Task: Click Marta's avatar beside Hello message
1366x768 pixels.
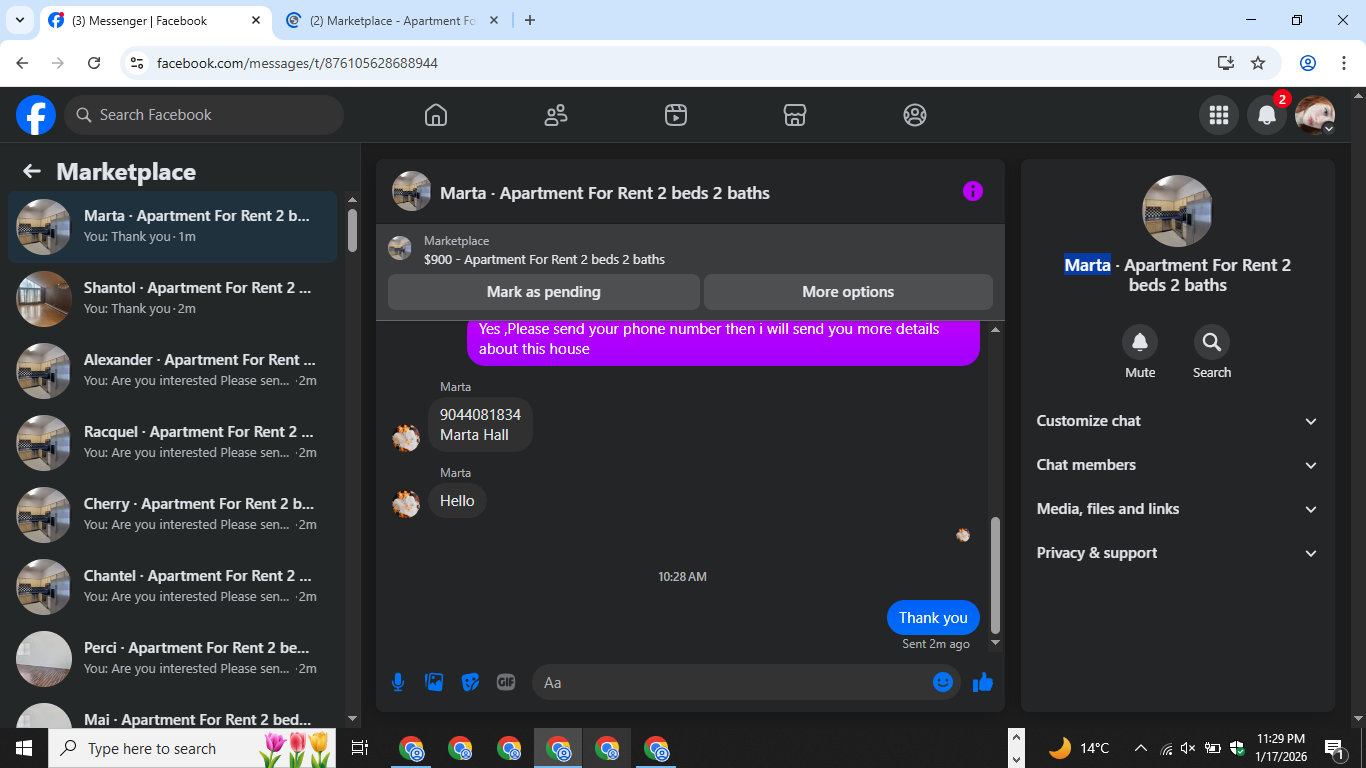Action: (406, 502)
